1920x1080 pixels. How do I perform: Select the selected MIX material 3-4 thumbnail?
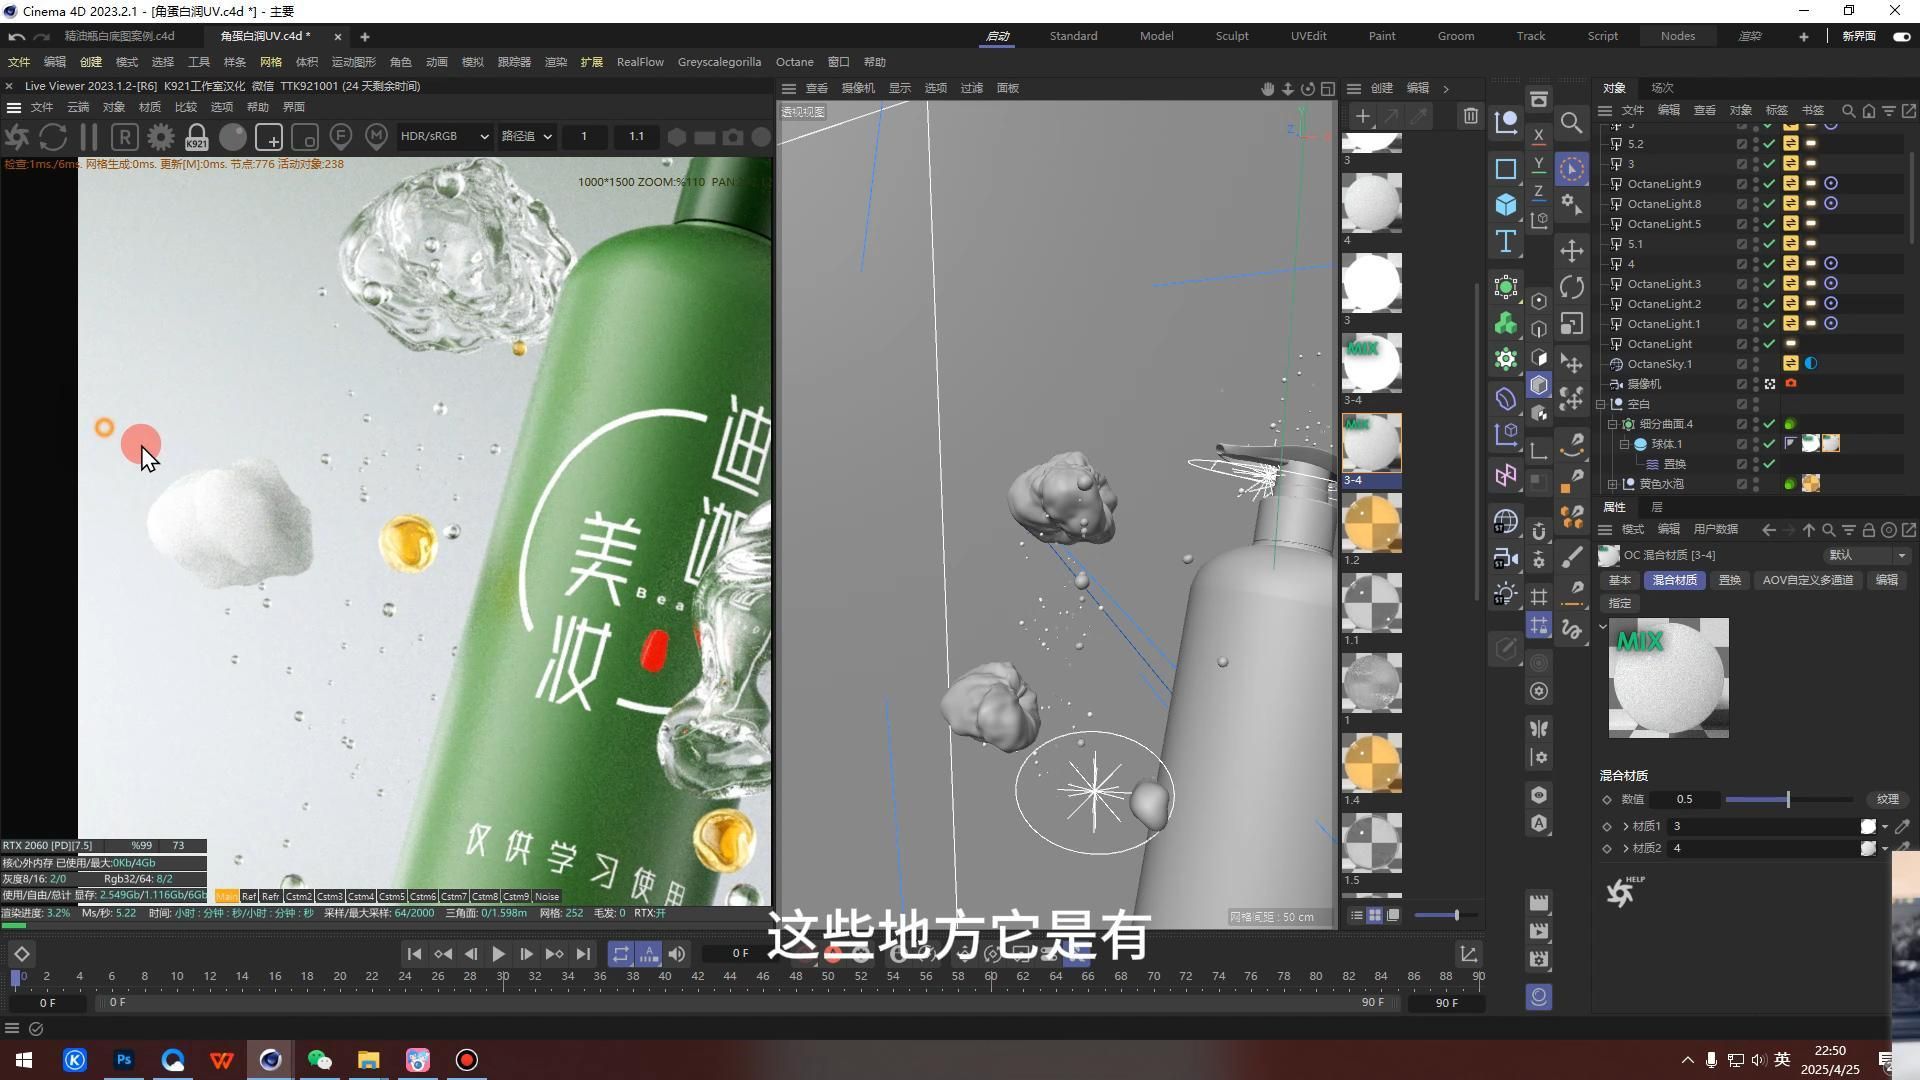(1371, 443)
